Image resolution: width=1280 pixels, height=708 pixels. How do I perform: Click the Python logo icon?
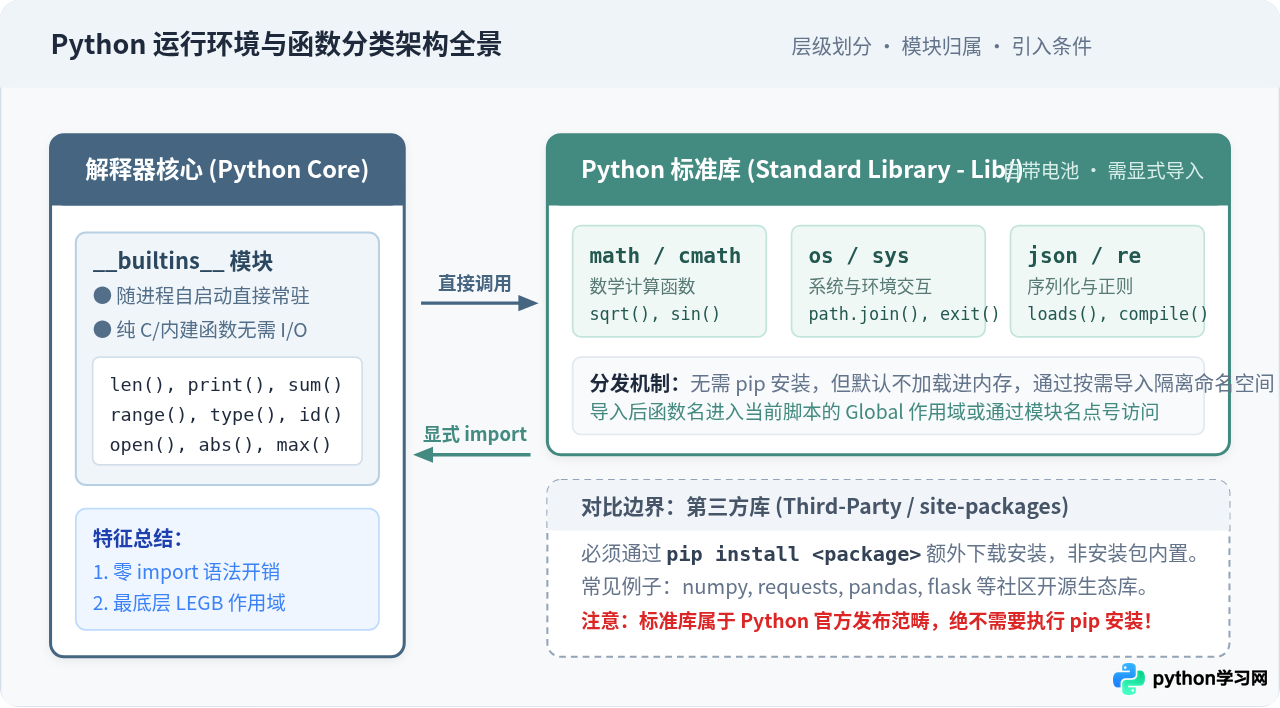point(1129,678)
